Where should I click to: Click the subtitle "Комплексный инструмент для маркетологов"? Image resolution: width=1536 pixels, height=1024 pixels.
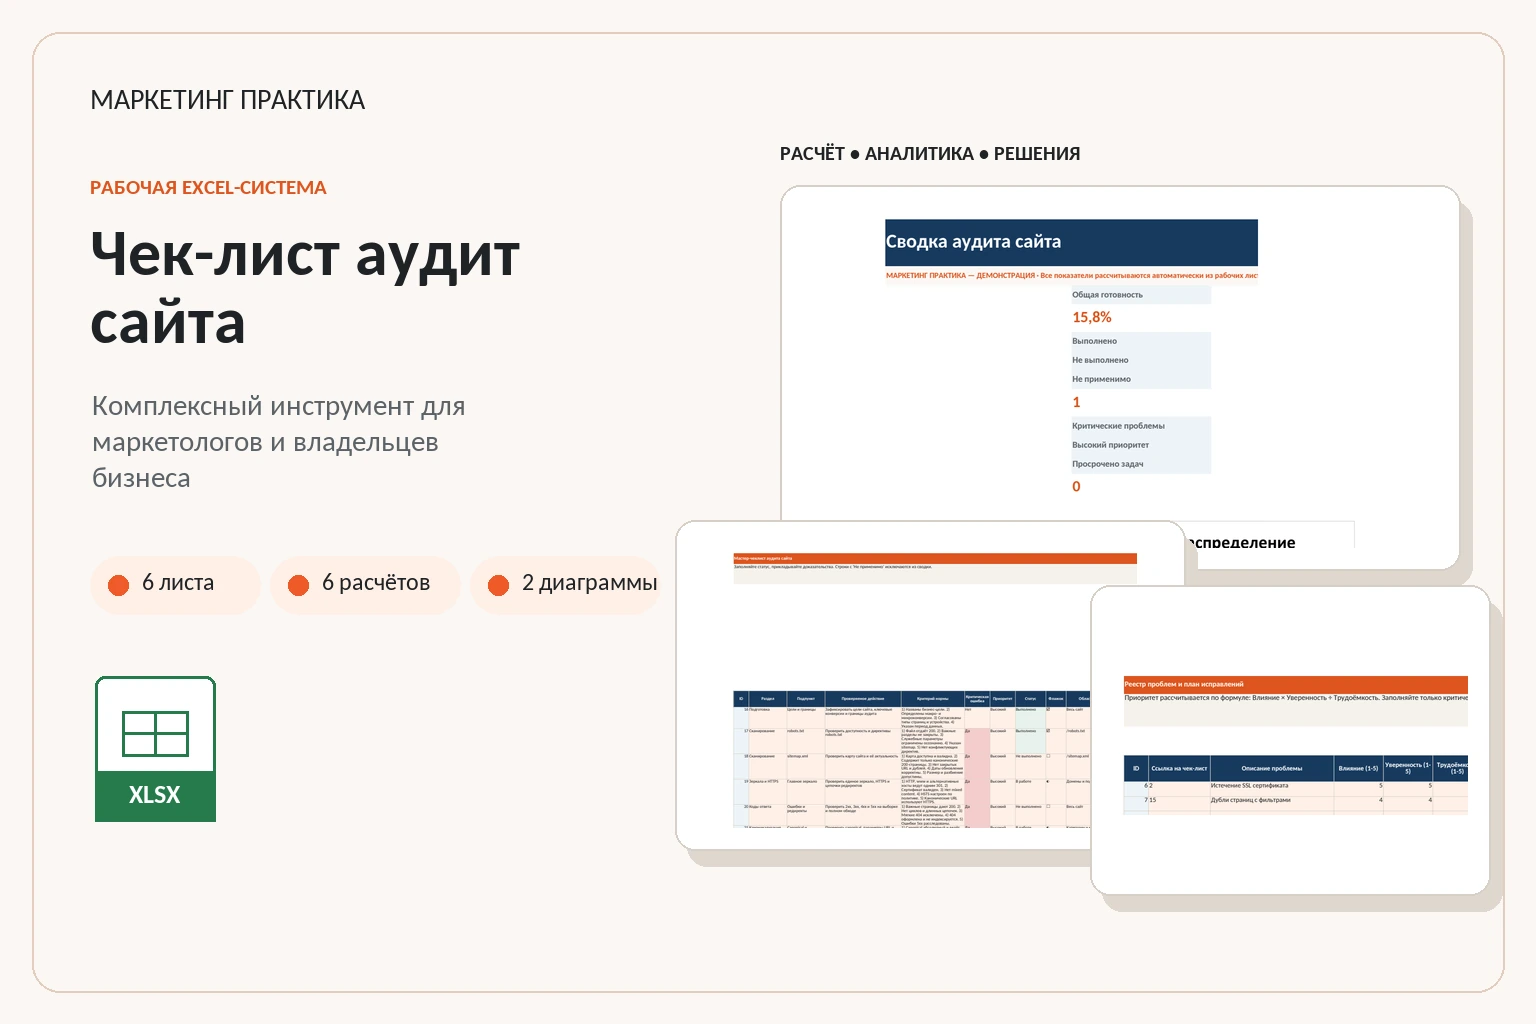[278, 442]
